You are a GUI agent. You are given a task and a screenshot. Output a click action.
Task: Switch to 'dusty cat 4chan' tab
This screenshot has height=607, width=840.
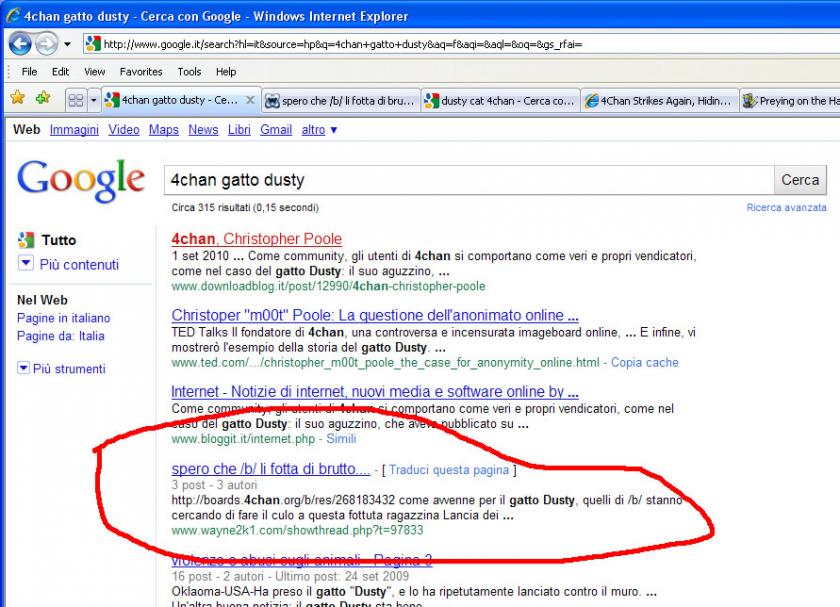[x=500, y=101]
